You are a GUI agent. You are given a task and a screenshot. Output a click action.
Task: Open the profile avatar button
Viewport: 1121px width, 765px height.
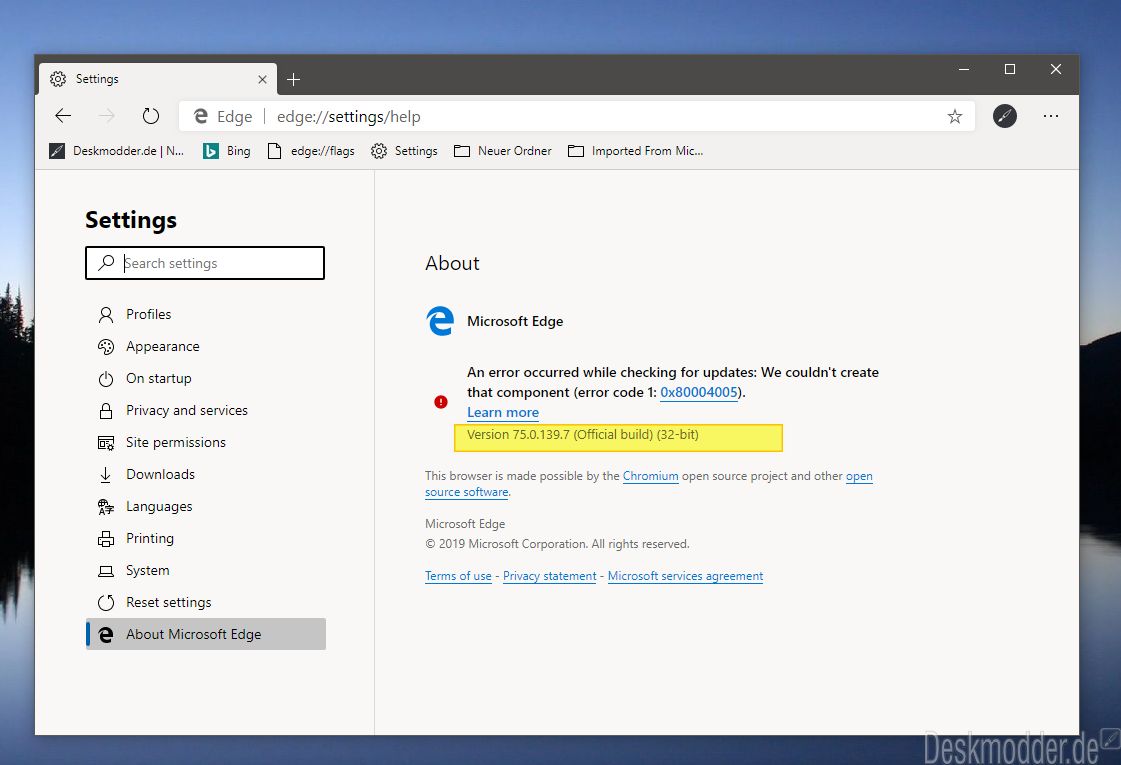tap(1004, 116)
